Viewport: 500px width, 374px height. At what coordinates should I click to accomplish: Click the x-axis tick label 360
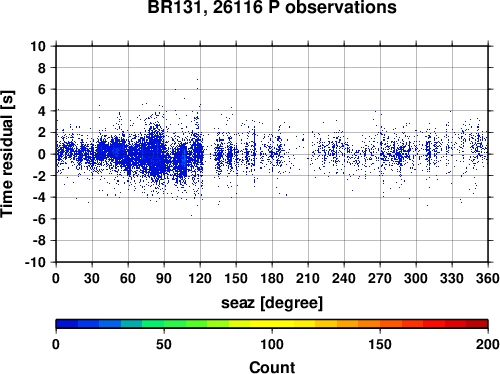coord(488,278)
